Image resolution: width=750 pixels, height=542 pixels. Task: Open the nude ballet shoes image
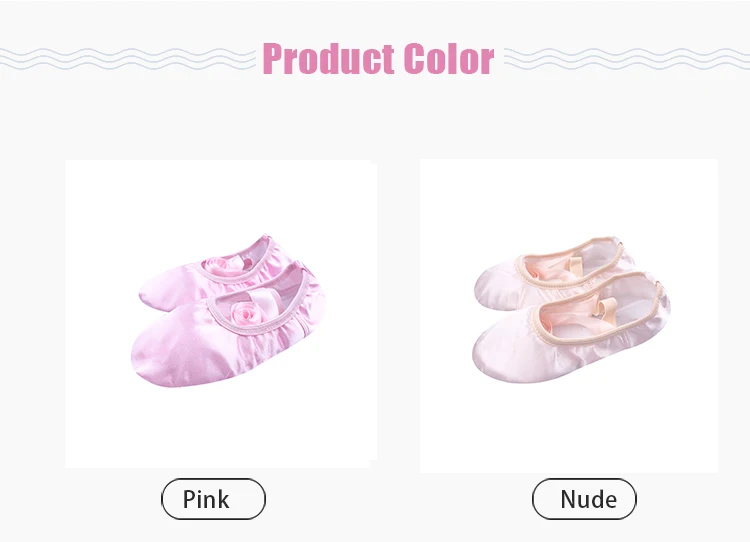569,316
